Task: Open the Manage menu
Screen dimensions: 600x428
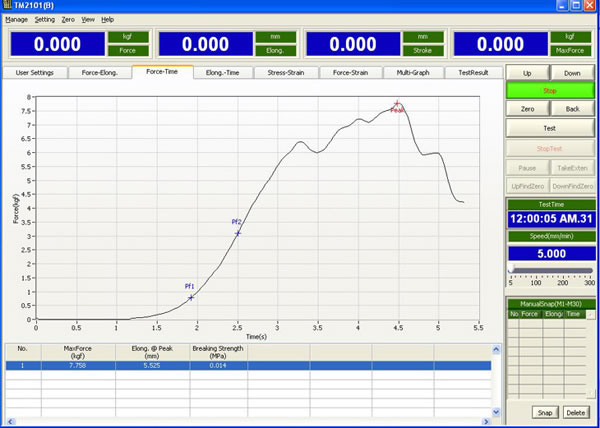Action: coord(16,19)
